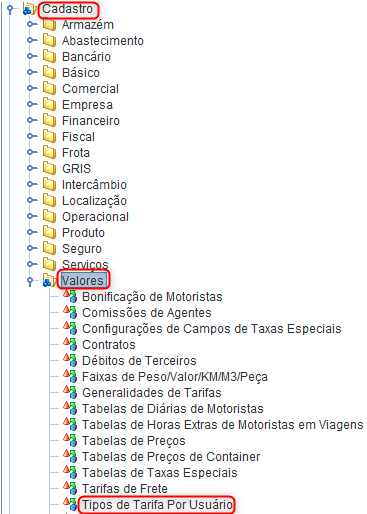Open the Contratos entry
Viewport: 367px width, 514px height.
tap(109, 345)
